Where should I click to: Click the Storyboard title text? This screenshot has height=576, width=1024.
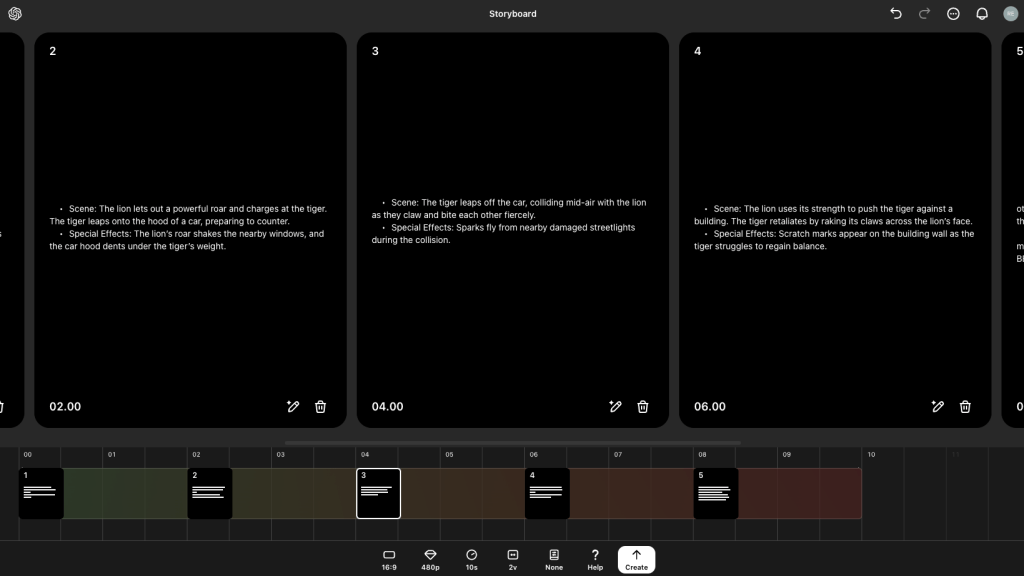point(513,14)
